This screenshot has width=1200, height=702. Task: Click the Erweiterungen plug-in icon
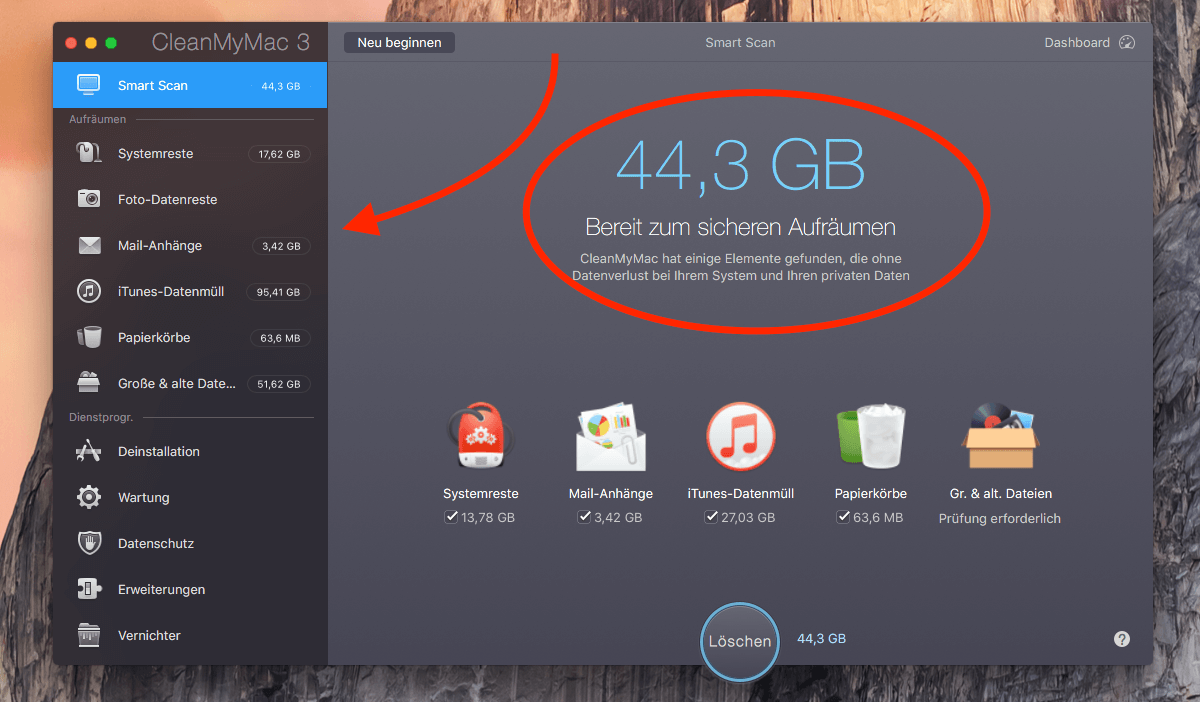point(90,589)
